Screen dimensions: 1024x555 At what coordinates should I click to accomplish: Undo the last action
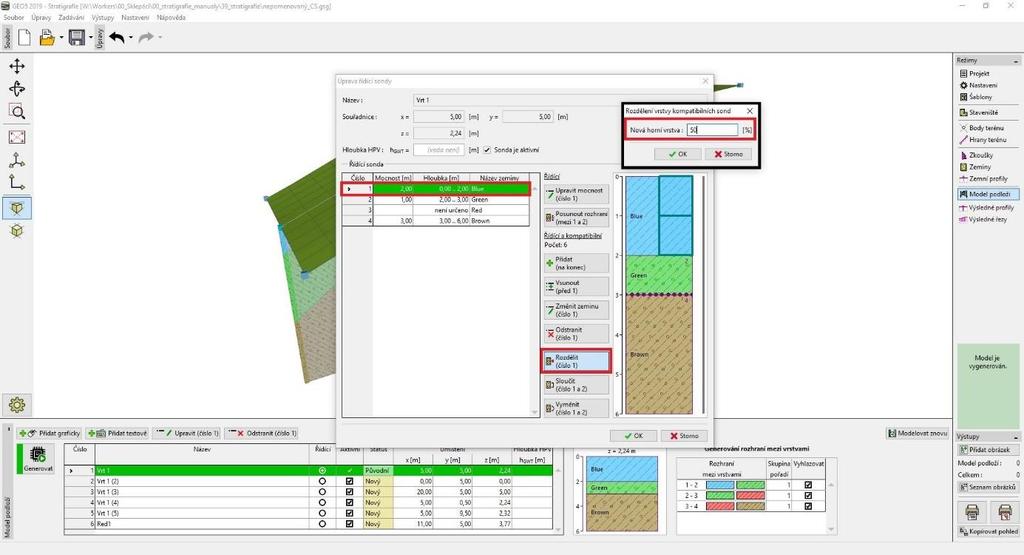117,37
